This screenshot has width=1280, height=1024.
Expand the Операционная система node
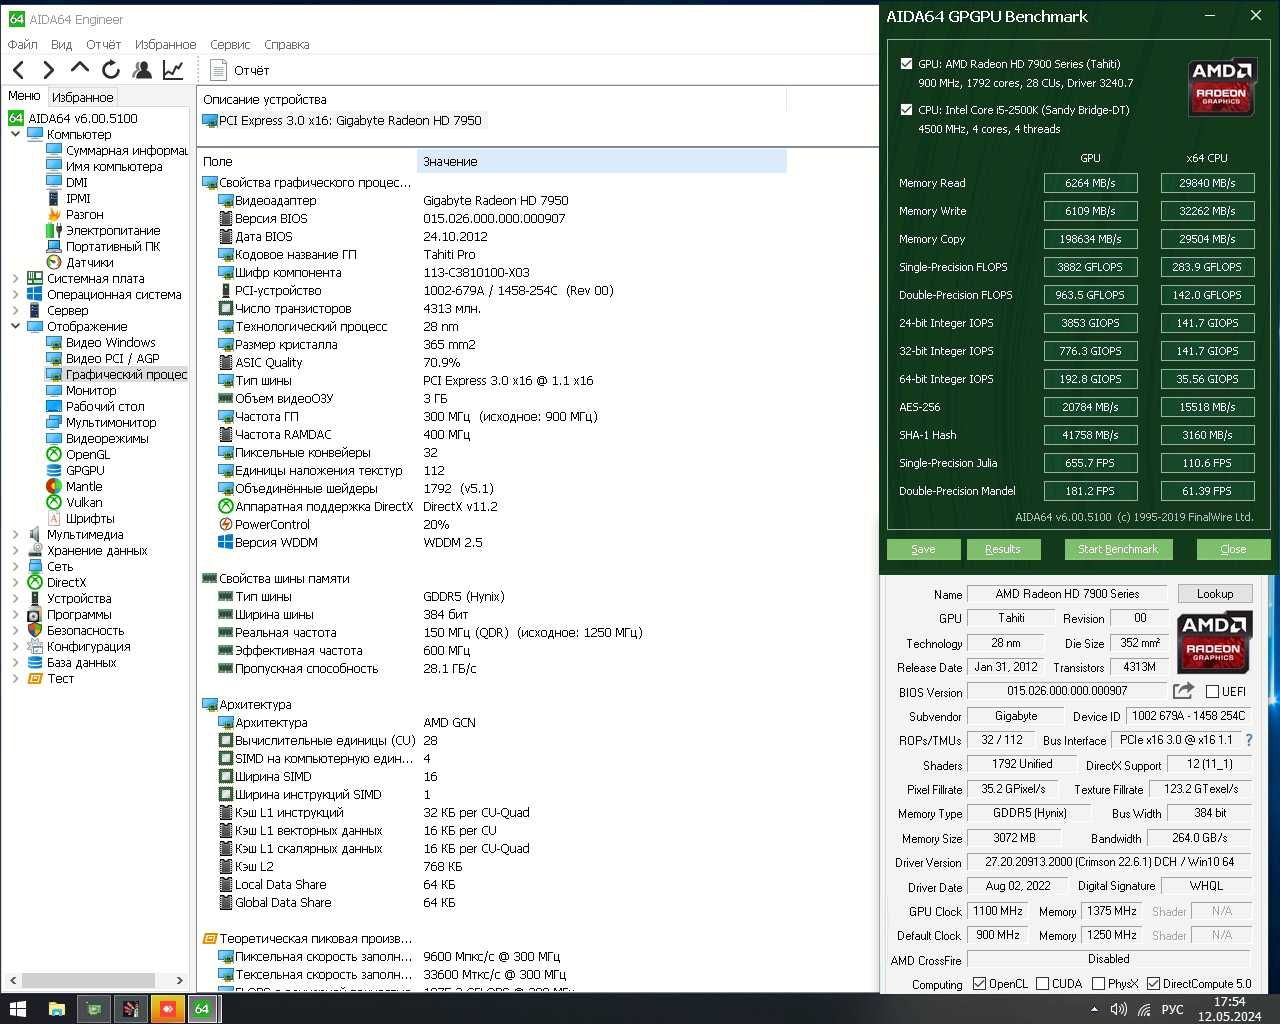tap(15, 294)
